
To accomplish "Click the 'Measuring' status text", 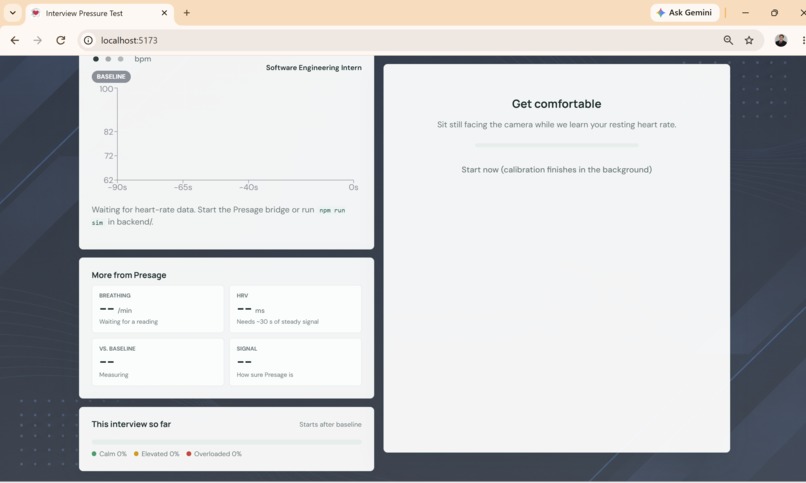I will [x=114, y=375].
